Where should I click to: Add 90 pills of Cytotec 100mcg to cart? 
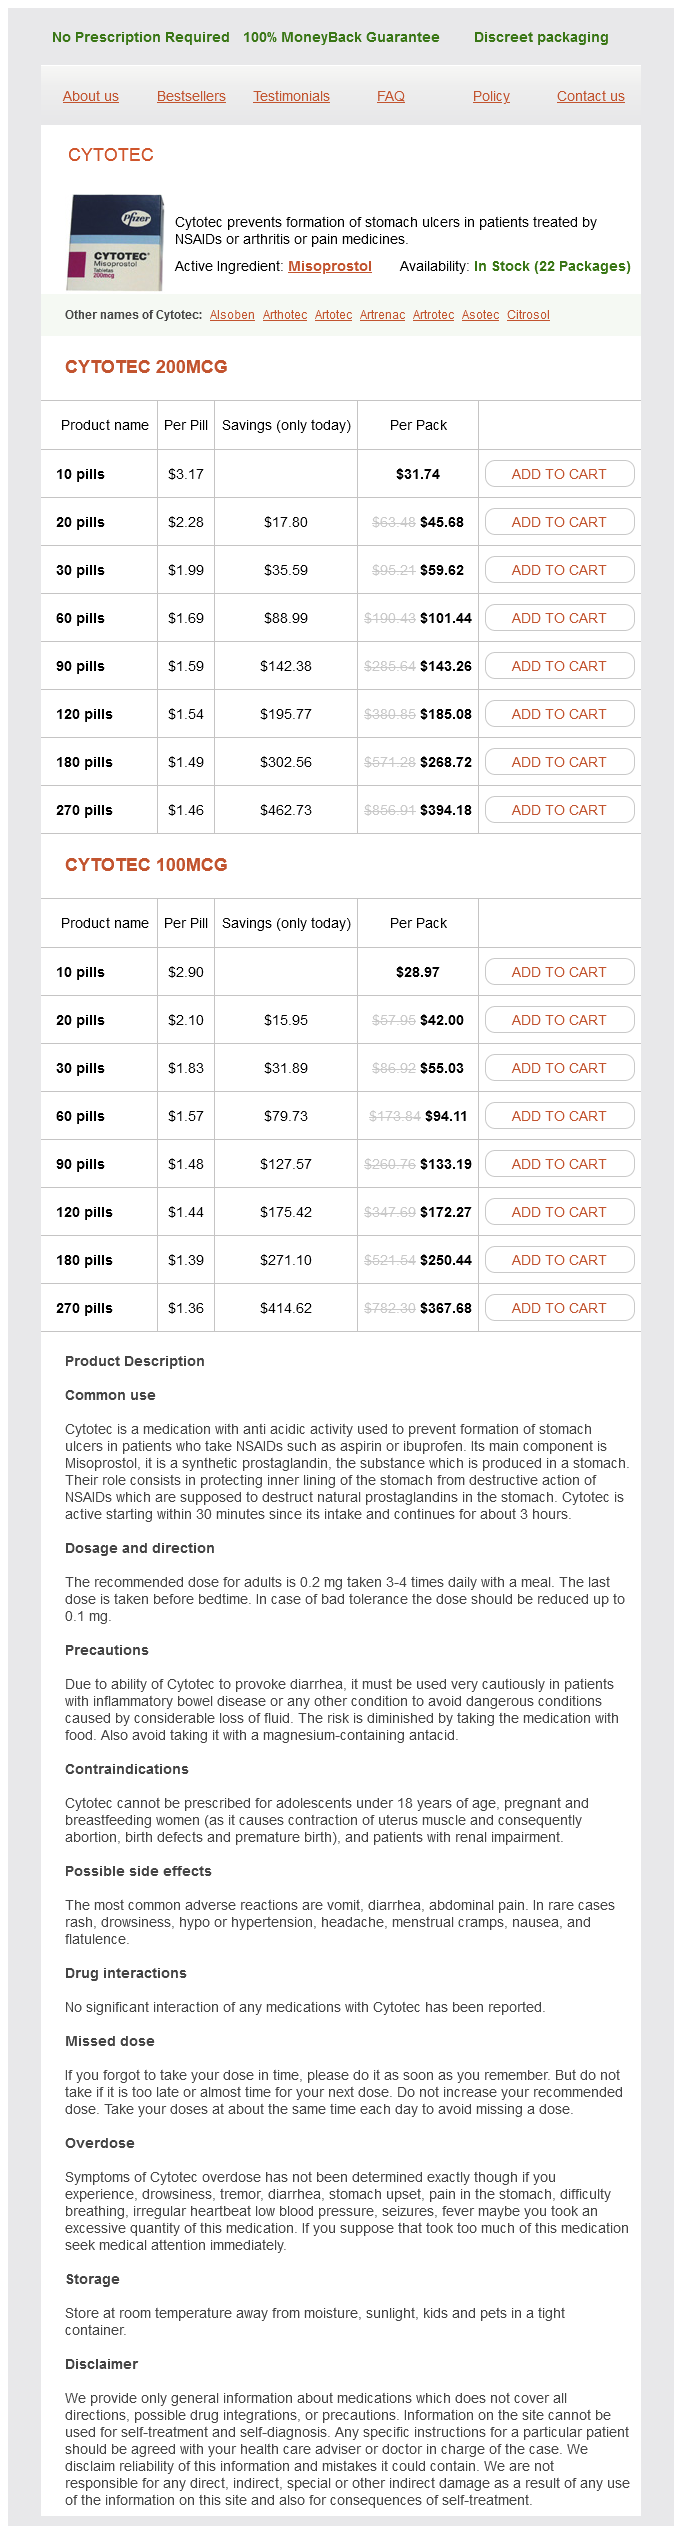pyautogui.click(x=559, y=1164)
